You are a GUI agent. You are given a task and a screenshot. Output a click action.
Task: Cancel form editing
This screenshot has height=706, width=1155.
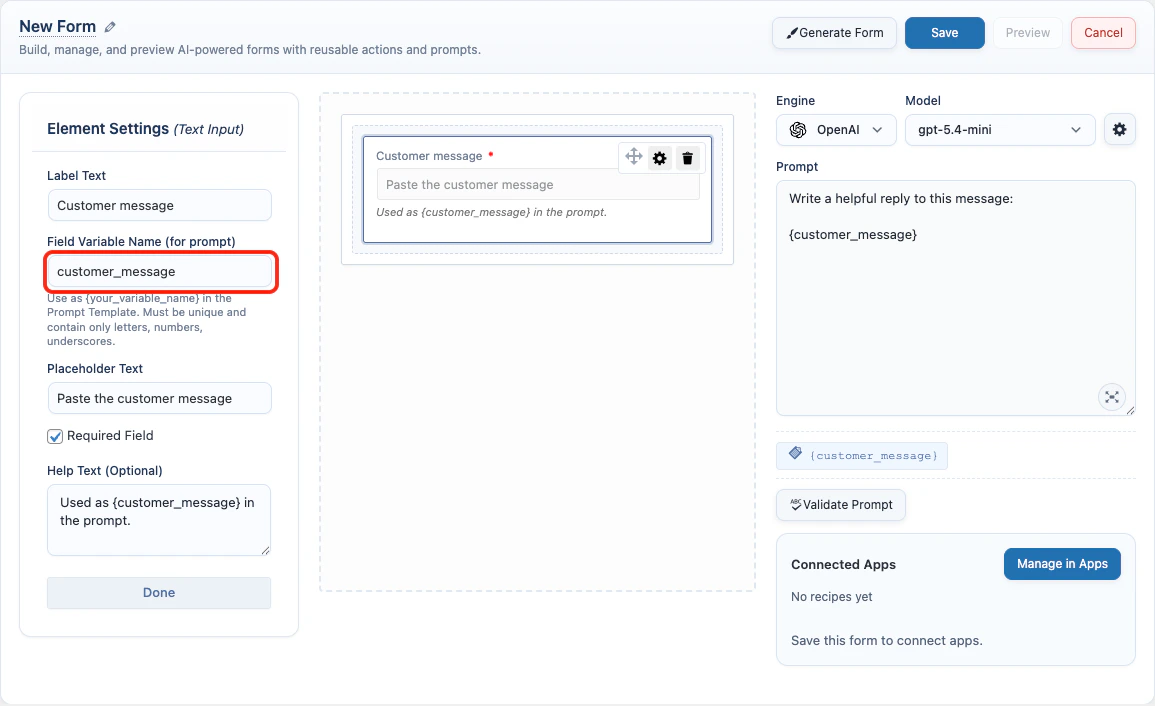click(1102, 32)
